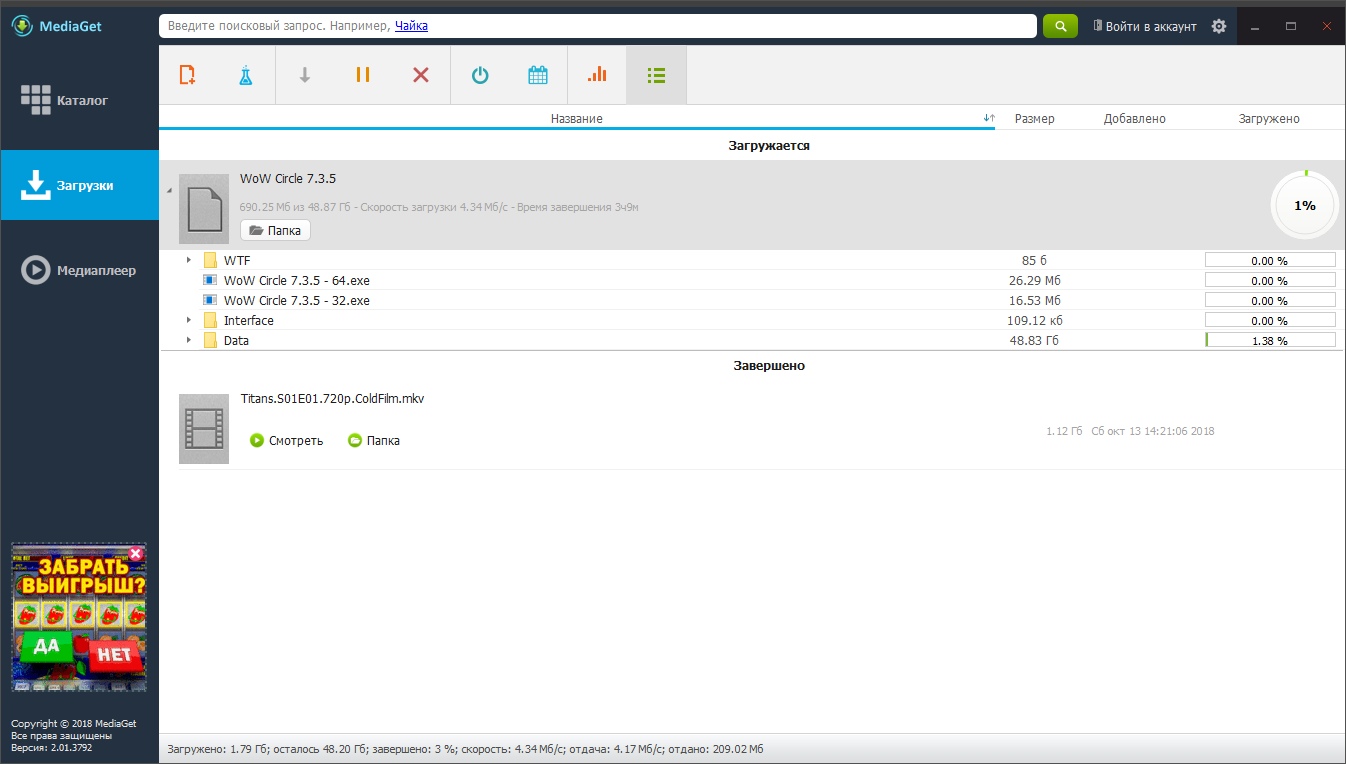Image resolution: width=1346 pixels, height=764 pixels.
Task: Open settings gear icon
Action: 1218,27
